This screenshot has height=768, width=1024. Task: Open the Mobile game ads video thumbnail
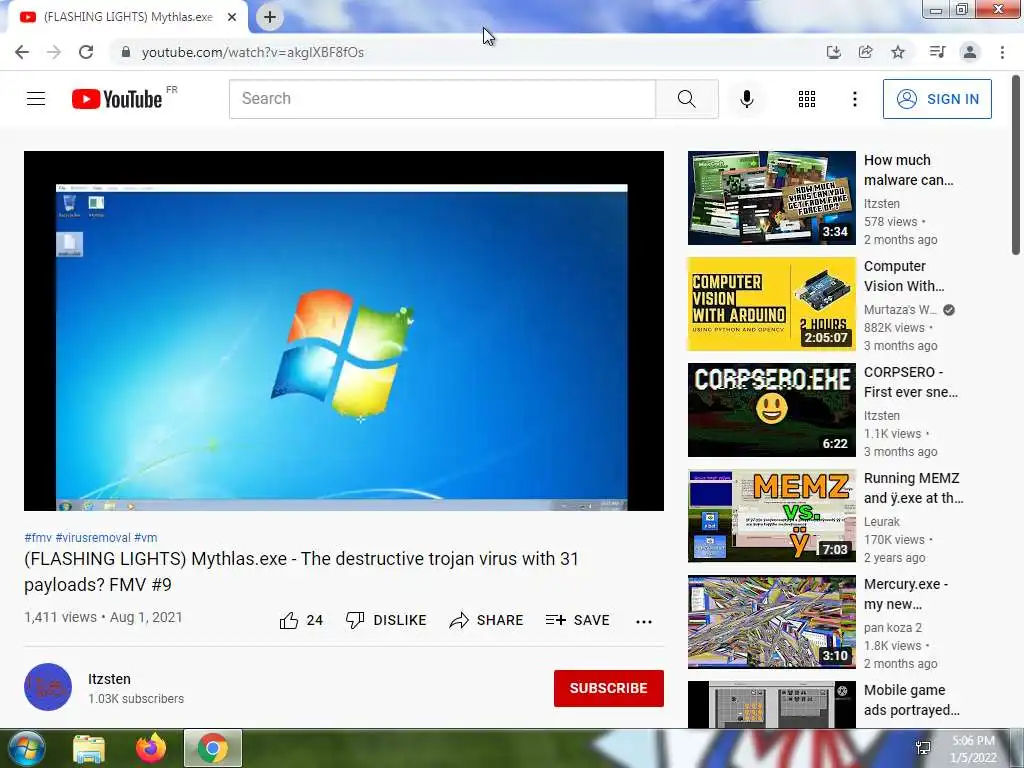pos(771,705)
